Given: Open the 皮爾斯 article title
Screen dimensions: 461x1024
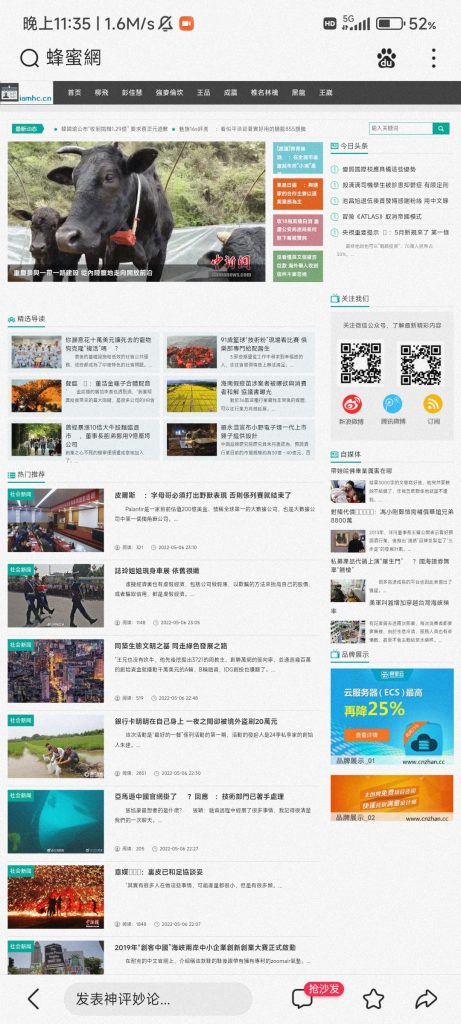Looking at the screenshot, I should (203, 496).
